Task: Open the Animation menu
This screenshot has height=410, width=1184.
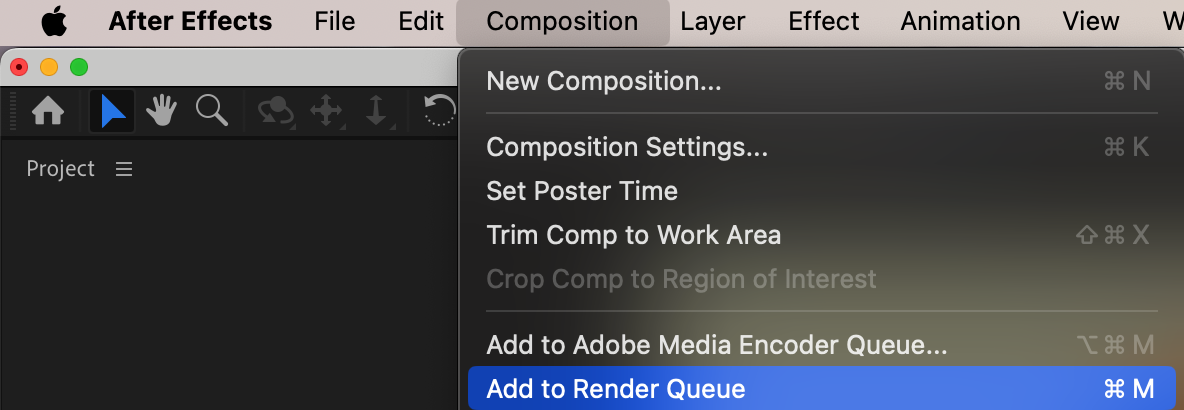Action: 960,21
